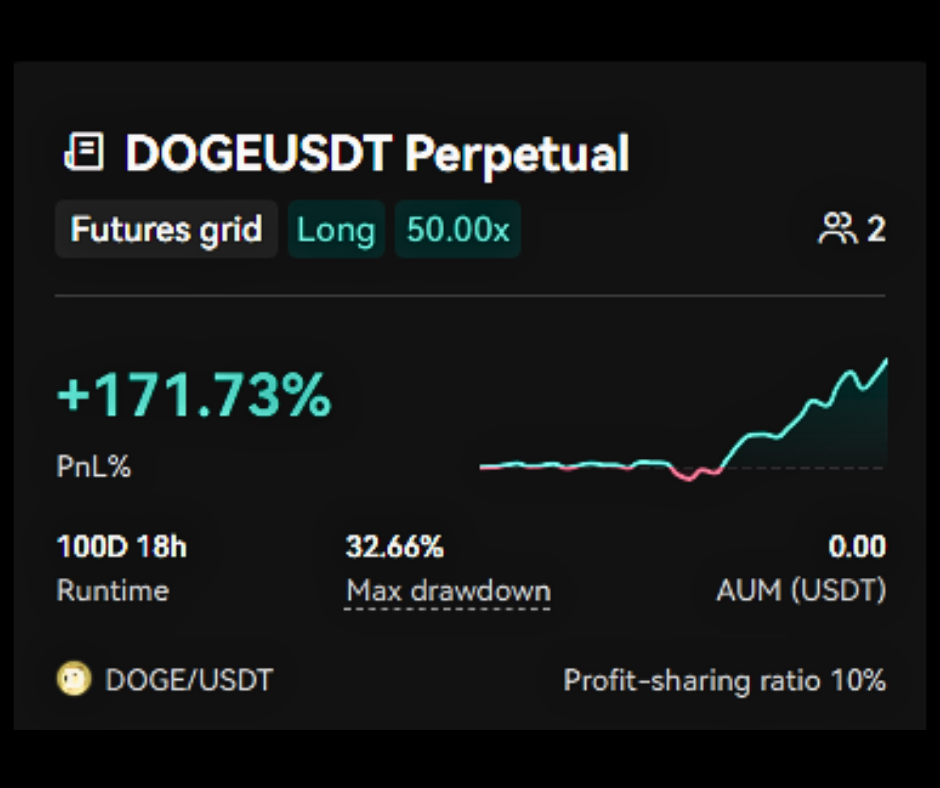
Task: Click the 32.66% drawdown value
Action: tap(394, 547)
